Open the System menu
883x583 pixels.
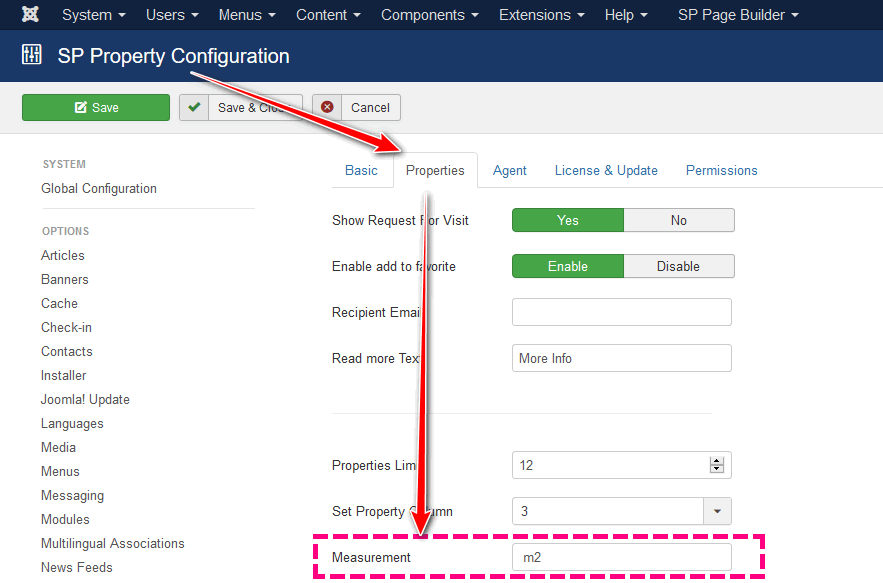click(x=93, y=15)
